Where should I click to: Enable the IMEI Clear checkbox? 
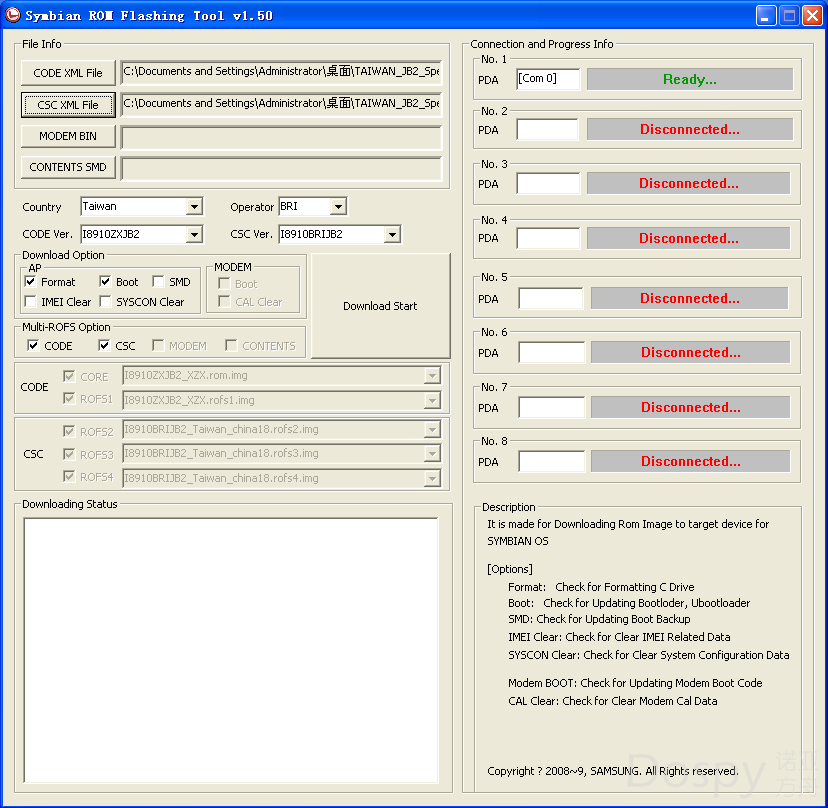[x=31, y=302]
